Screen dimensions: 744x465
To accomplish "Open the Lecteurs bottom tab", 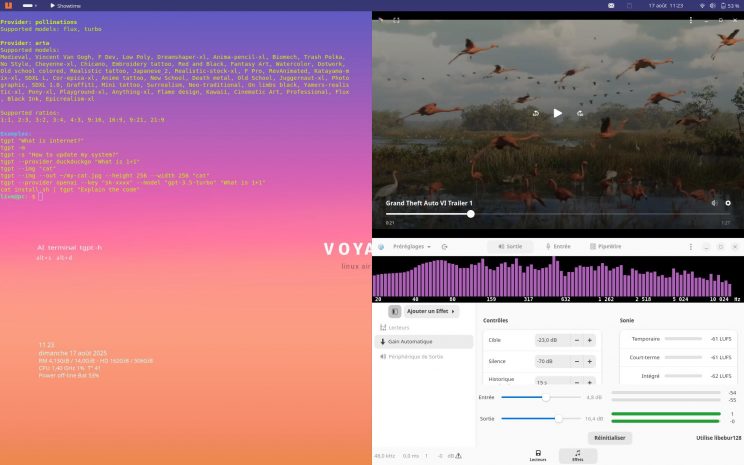I will coord(538,456).
